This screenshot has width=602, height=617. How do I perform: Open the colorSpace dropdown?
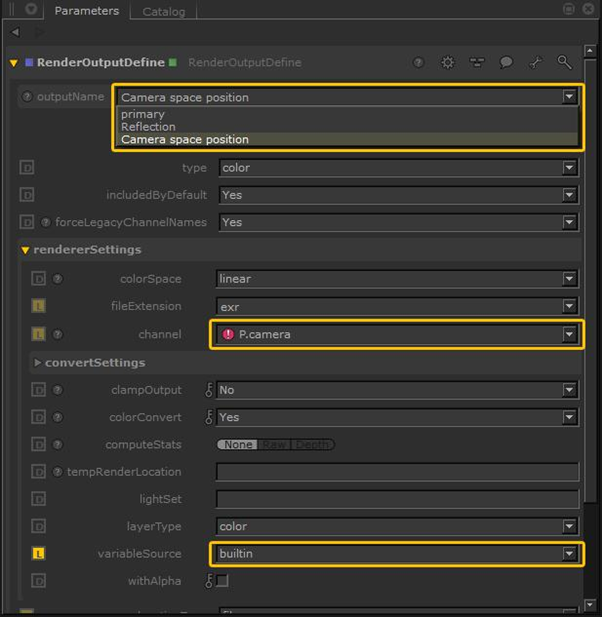point(397,279)
